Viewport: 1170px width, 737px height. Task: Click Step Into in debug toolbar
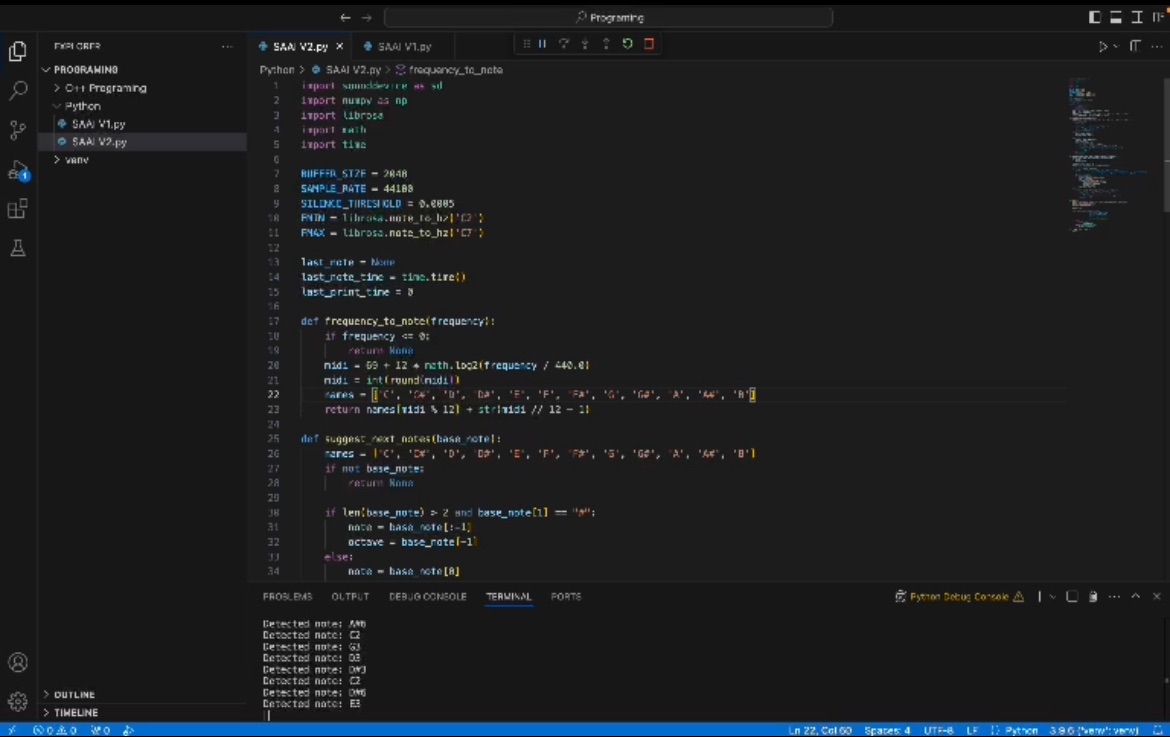pos(585,44)
